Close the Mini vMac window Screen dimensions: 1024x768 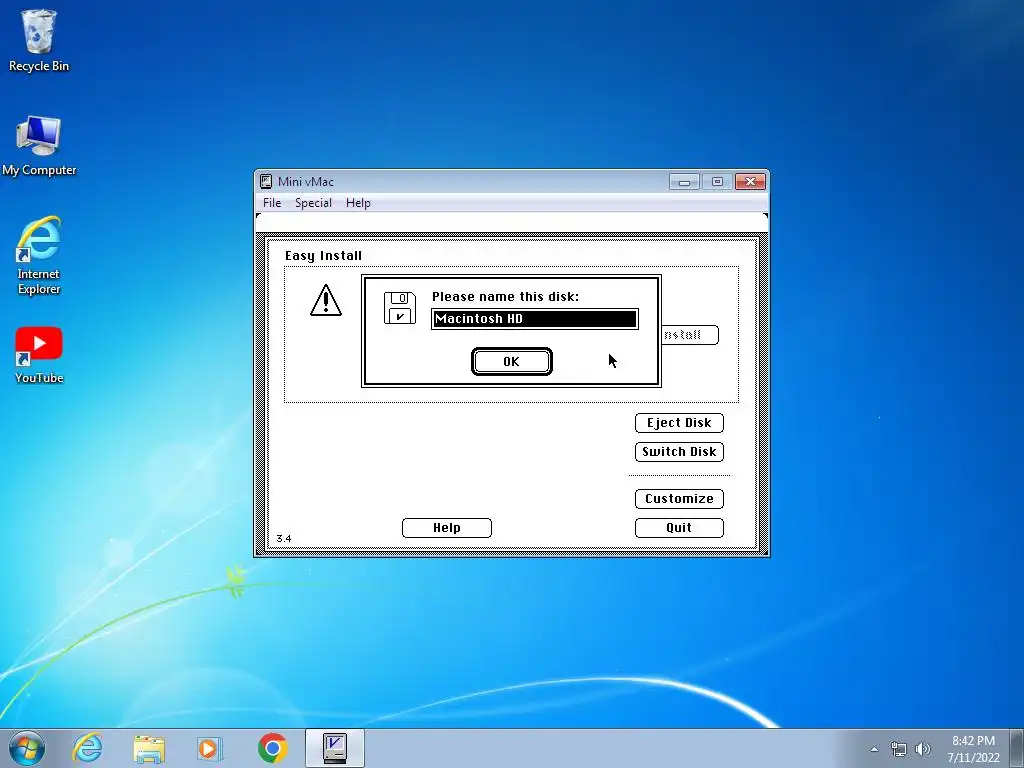tap(750, 182)
